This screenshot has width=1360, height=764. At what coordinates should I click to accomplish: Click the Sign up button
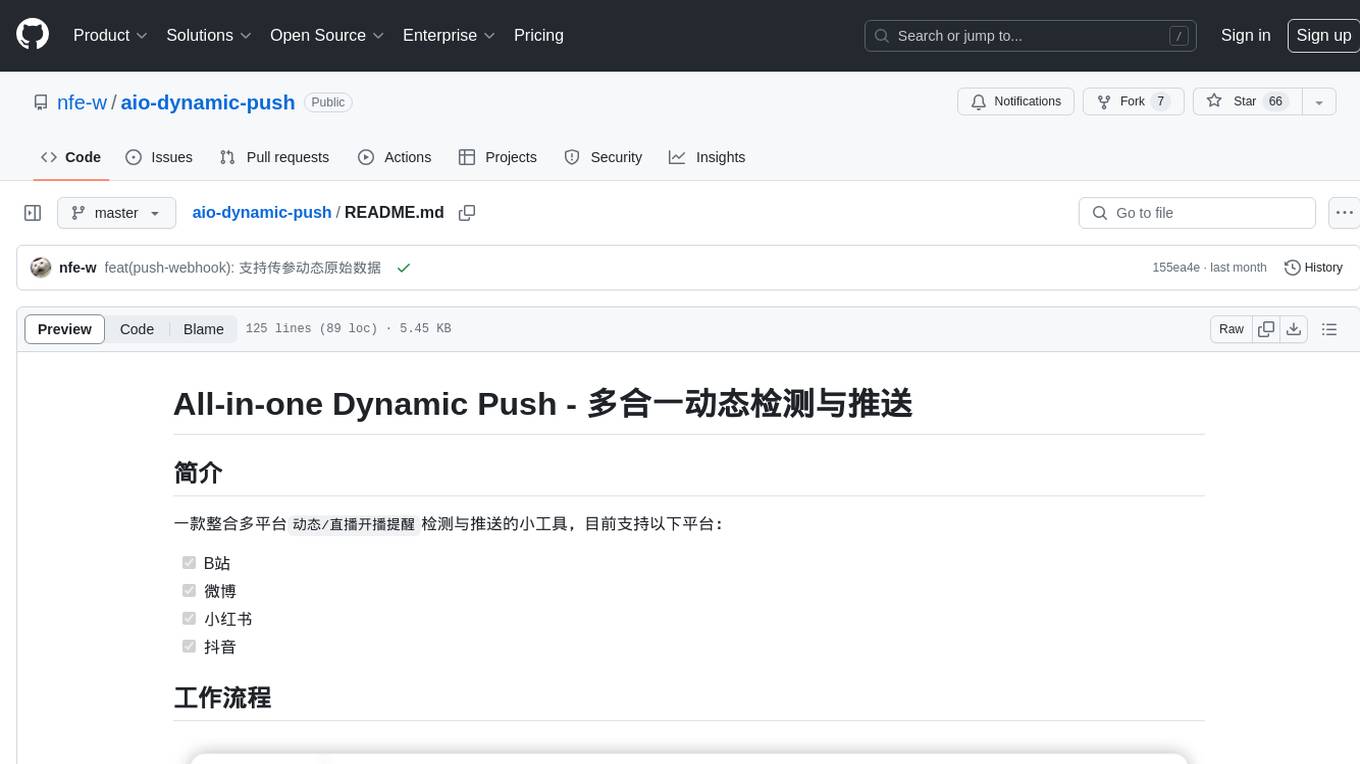coord(1323,35)
